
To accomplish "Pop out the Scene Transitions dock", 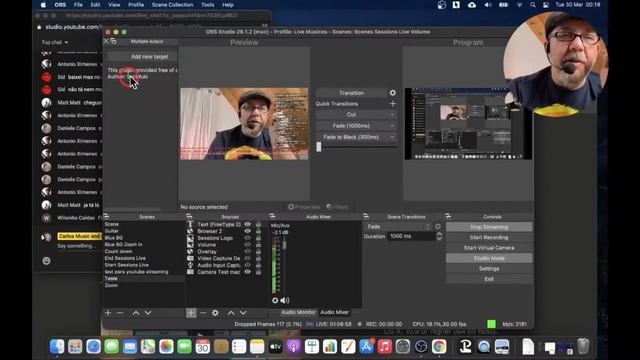I will tap(366, 216).
